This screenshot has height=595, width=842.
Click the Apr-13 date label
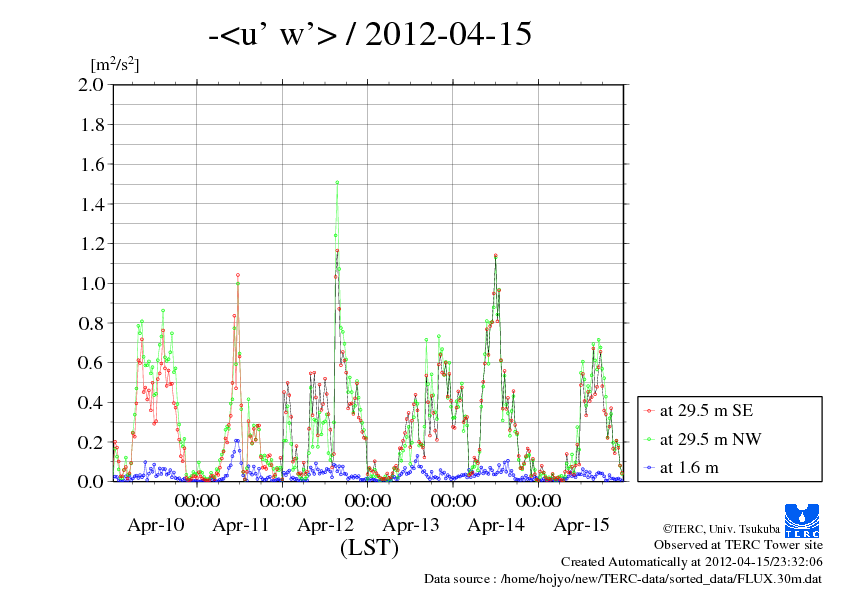[411, 525]
